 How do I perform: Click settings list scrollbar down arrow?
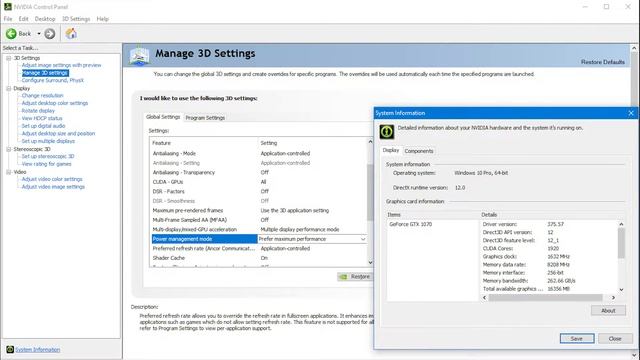[x=370, y=262]
